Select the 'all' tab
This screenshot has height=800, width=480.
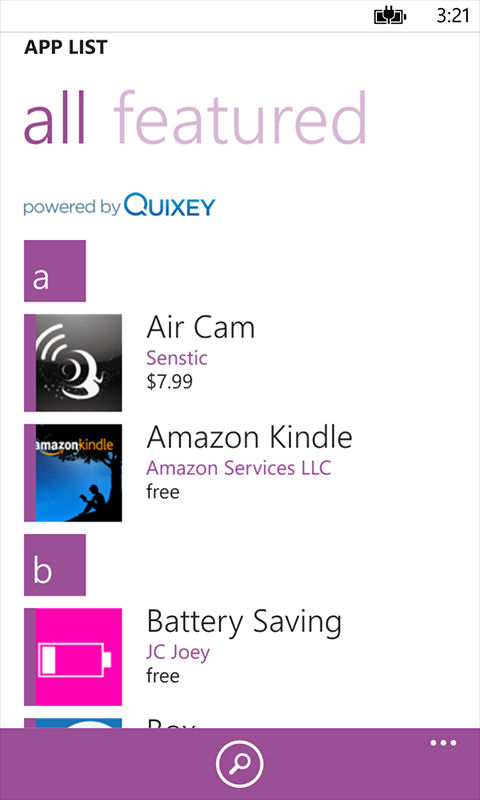(x=55, y=118)
